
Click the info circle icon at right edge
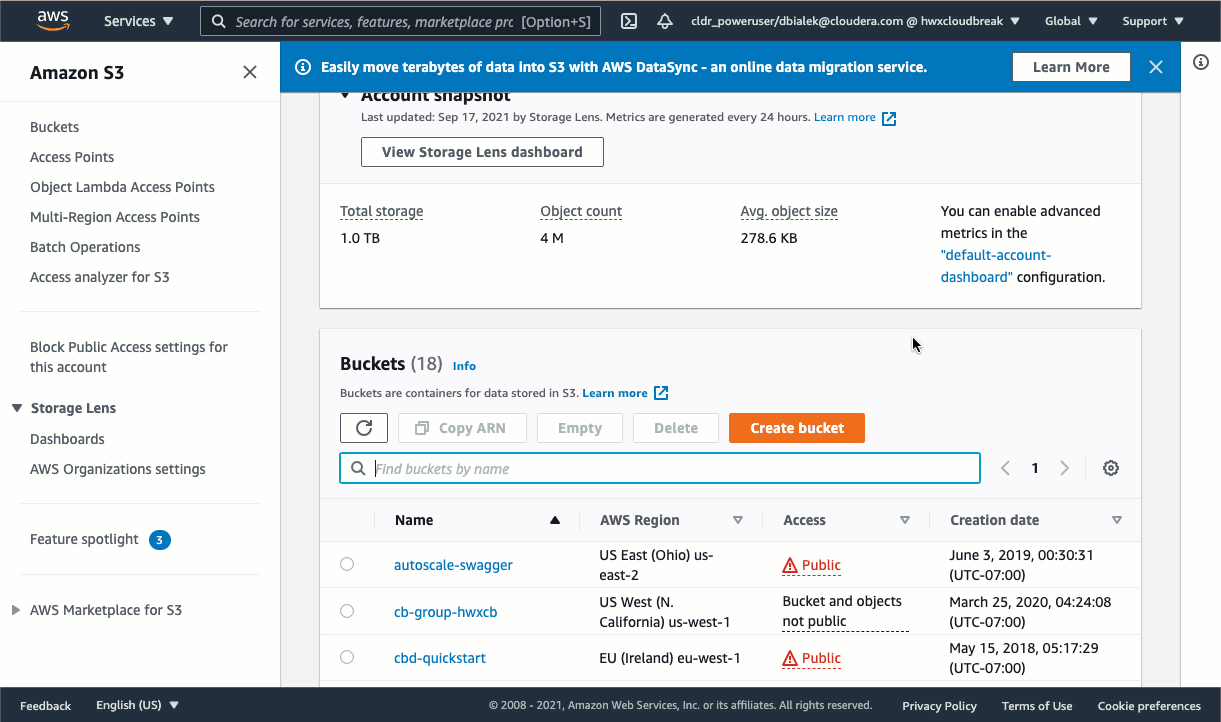1201,62
